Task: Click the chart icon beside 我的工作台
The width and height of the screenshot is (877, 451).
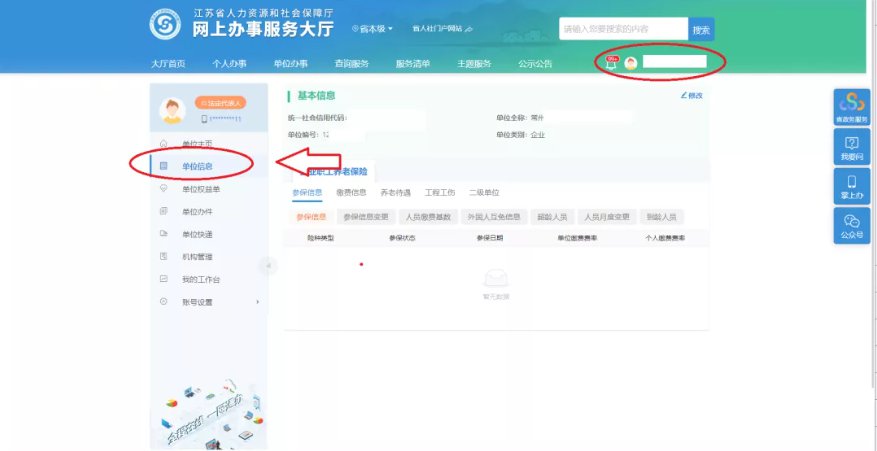Action: pyautogui.click(x=164, y=279)
